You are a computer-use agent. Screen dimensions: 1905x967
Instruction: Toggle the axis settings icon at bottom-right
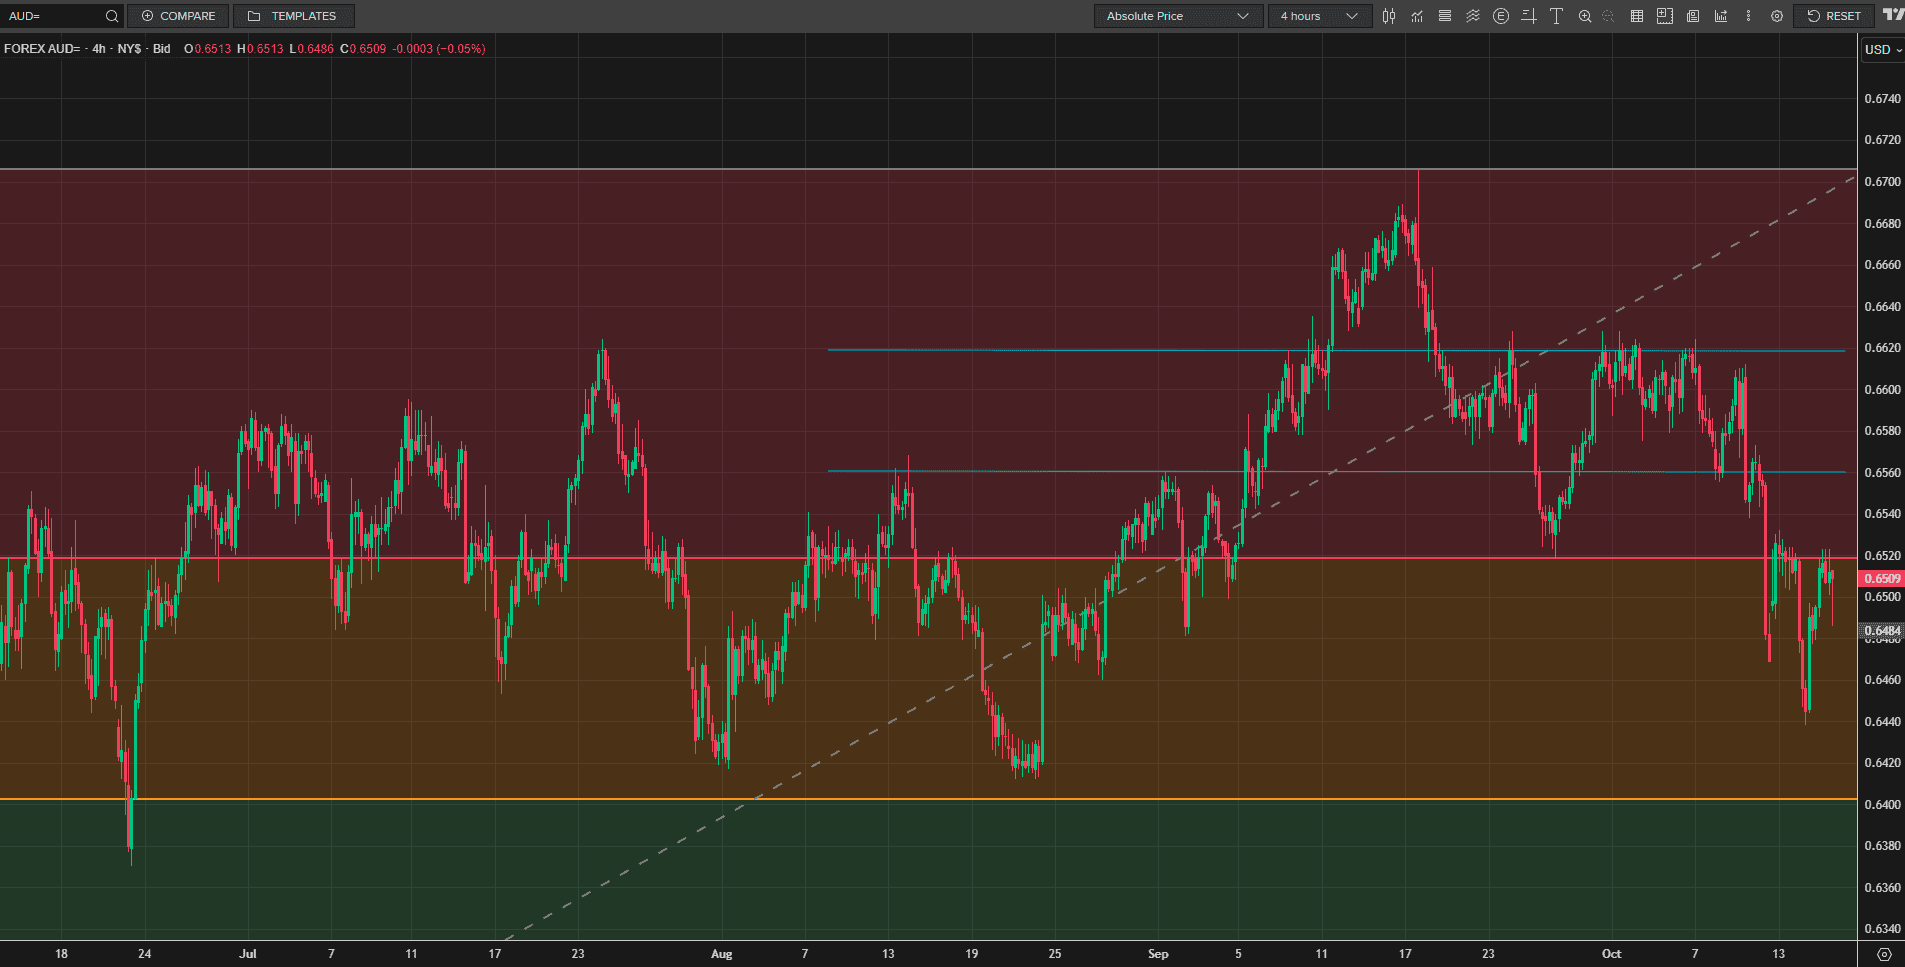(1884, 954)
